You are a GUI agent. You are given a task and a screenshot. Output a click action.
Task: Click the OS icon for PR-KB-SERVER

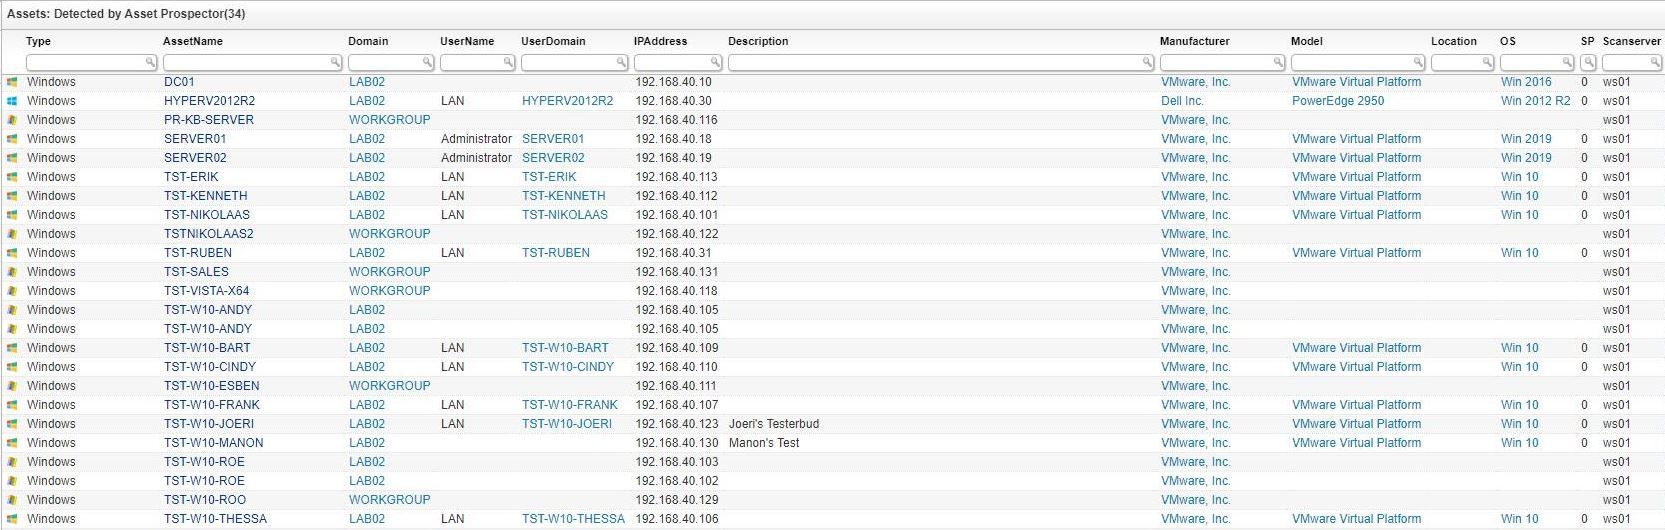12,120
